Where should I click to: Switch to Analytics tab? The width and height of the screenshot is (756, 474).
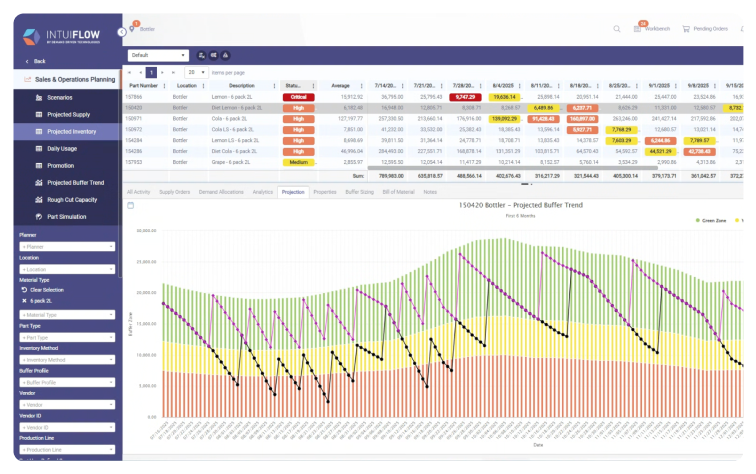[263, 192]
